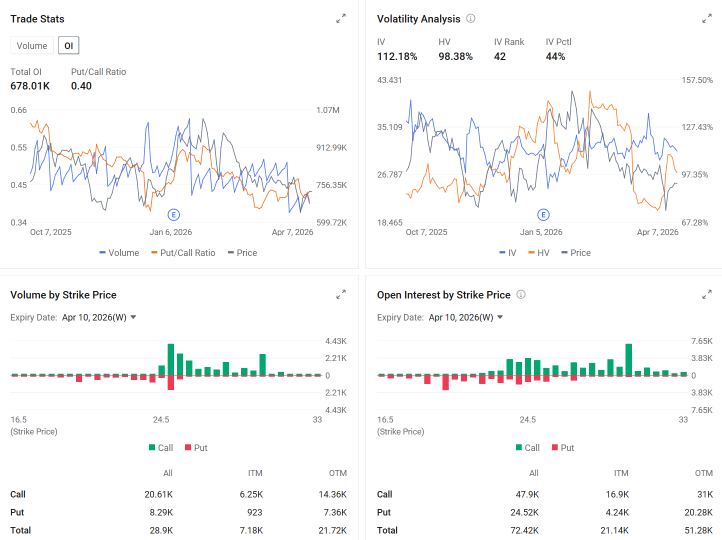Click the earnings E marker on Volatility chart

[x=543, y=215]
